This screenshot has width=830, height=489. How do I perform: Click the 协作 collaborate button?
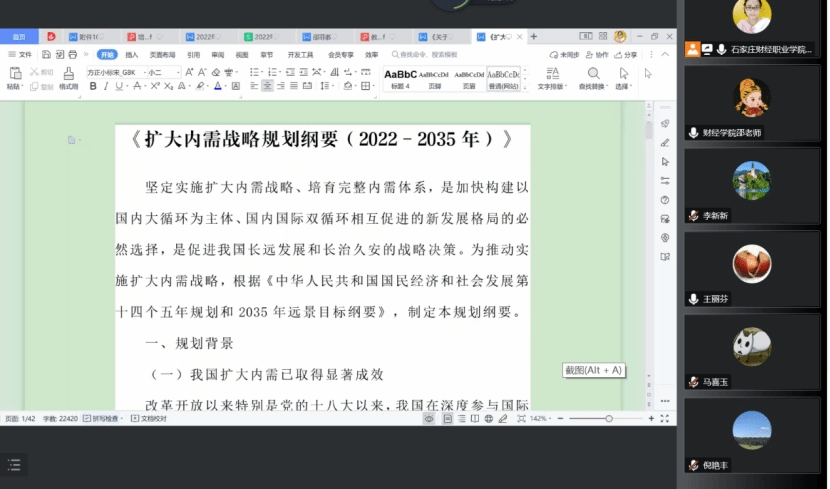pos(597,55)
